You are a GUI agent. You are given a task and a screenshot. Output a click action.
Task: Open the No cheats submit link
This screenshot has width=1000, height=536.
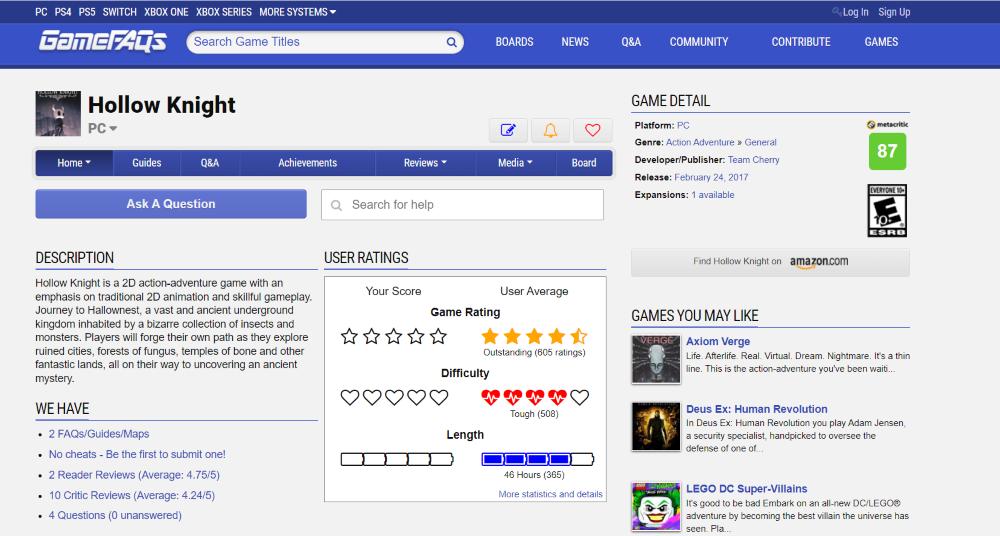[137, 454]
